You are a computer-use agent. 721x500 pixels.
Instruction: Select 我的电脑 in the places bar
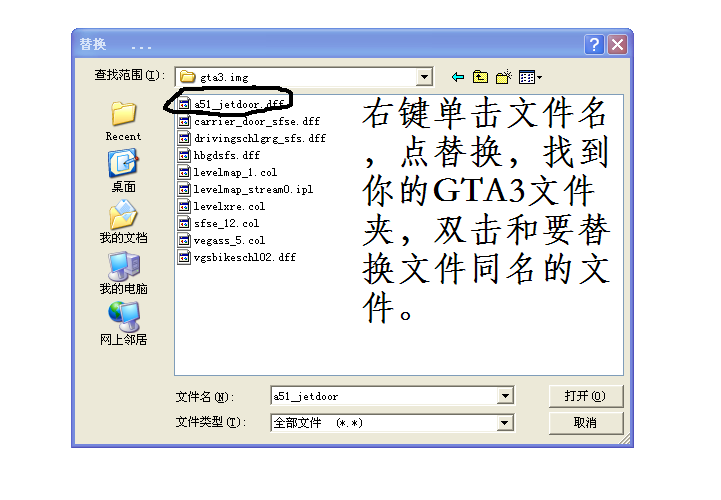coord(123,272)
